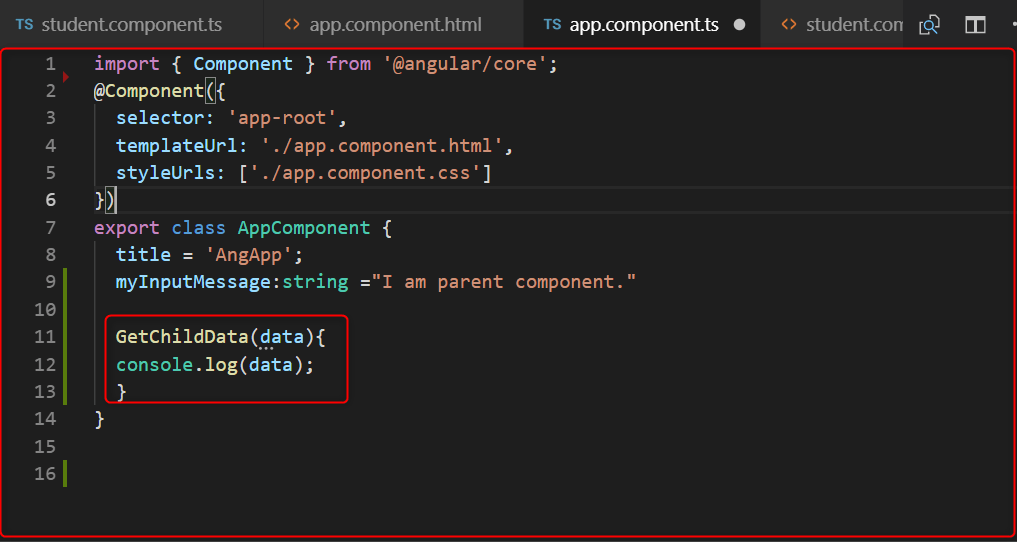Click the closing brace on line 14
The height and width of the screenshot is (542, 1017).
100,419
